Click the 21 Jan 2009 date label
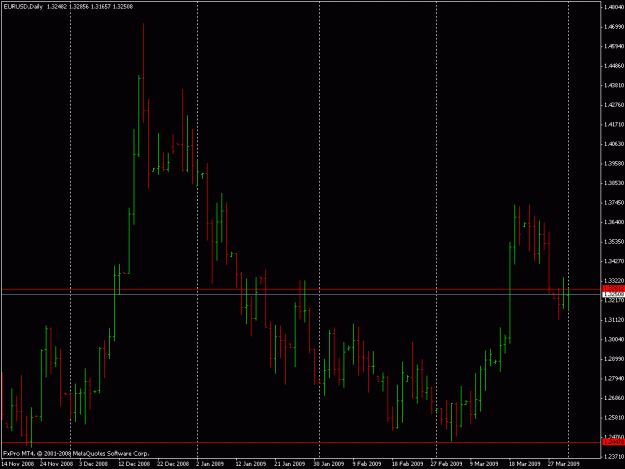625x469 pixels. [x=289, y=464]
